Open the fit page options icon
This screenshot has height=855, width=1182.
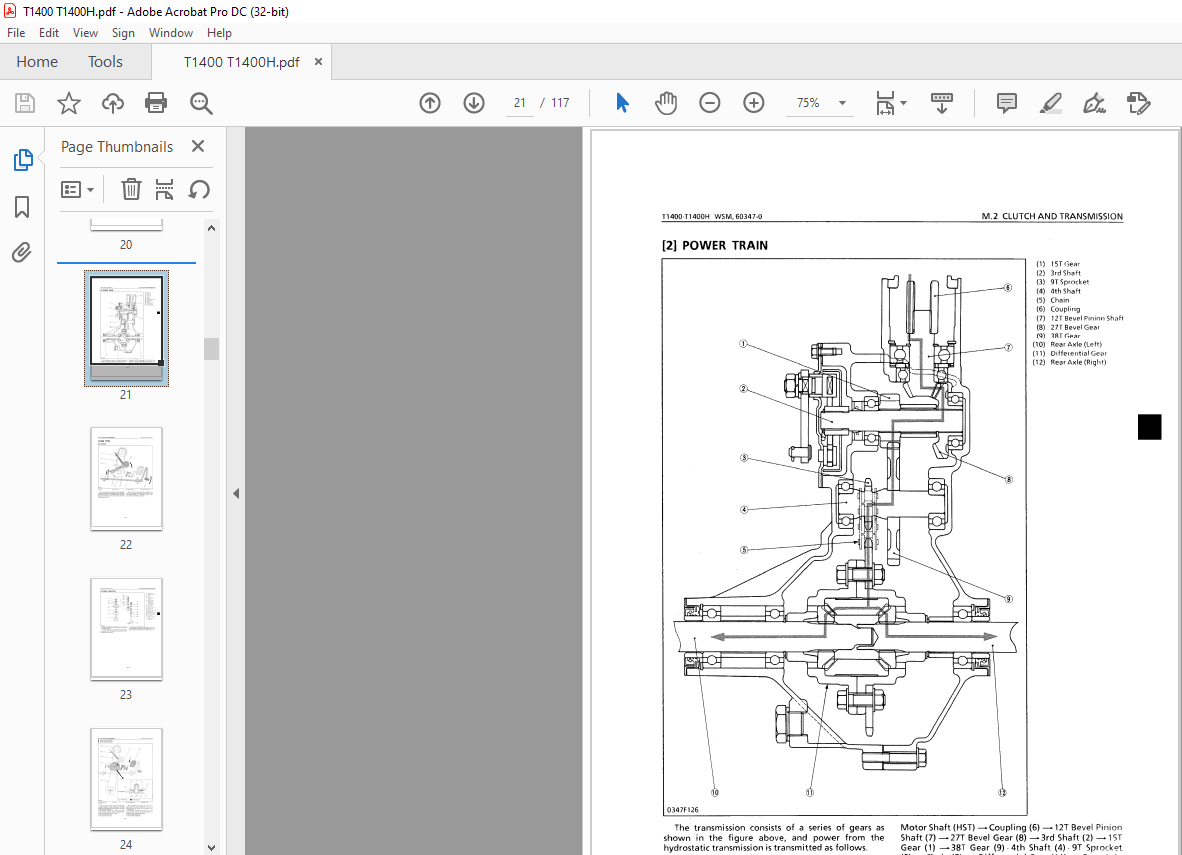click(x=885, y=103)
